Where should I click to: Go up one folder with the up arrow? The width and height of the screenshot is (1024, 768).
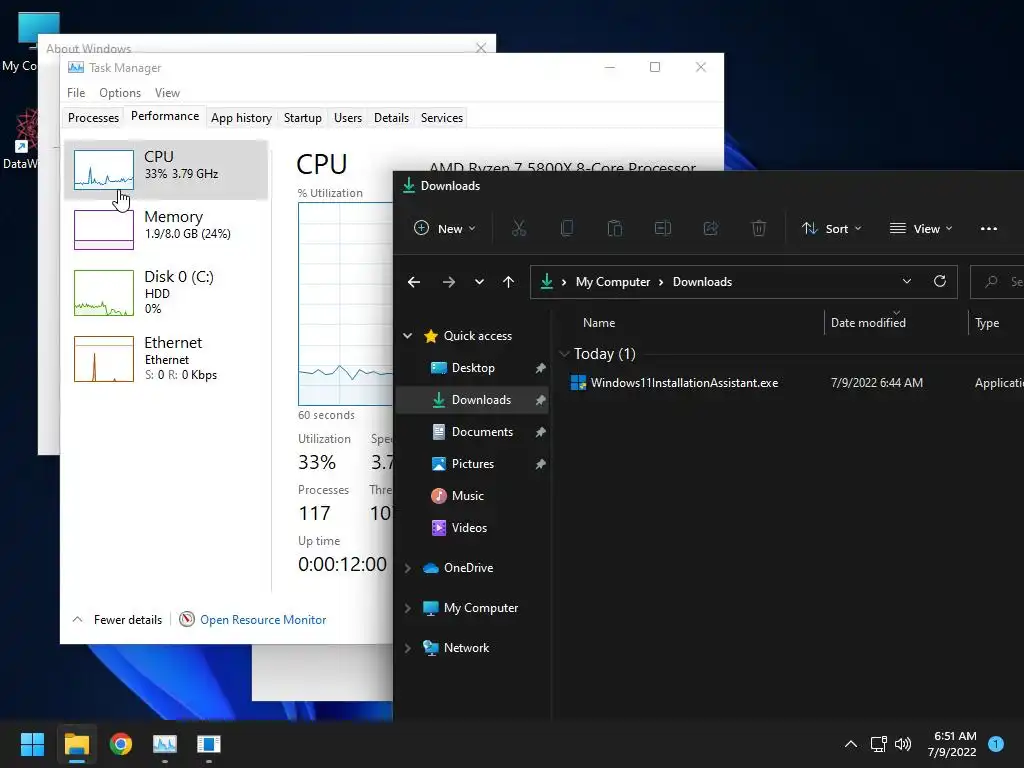point(508,281)
